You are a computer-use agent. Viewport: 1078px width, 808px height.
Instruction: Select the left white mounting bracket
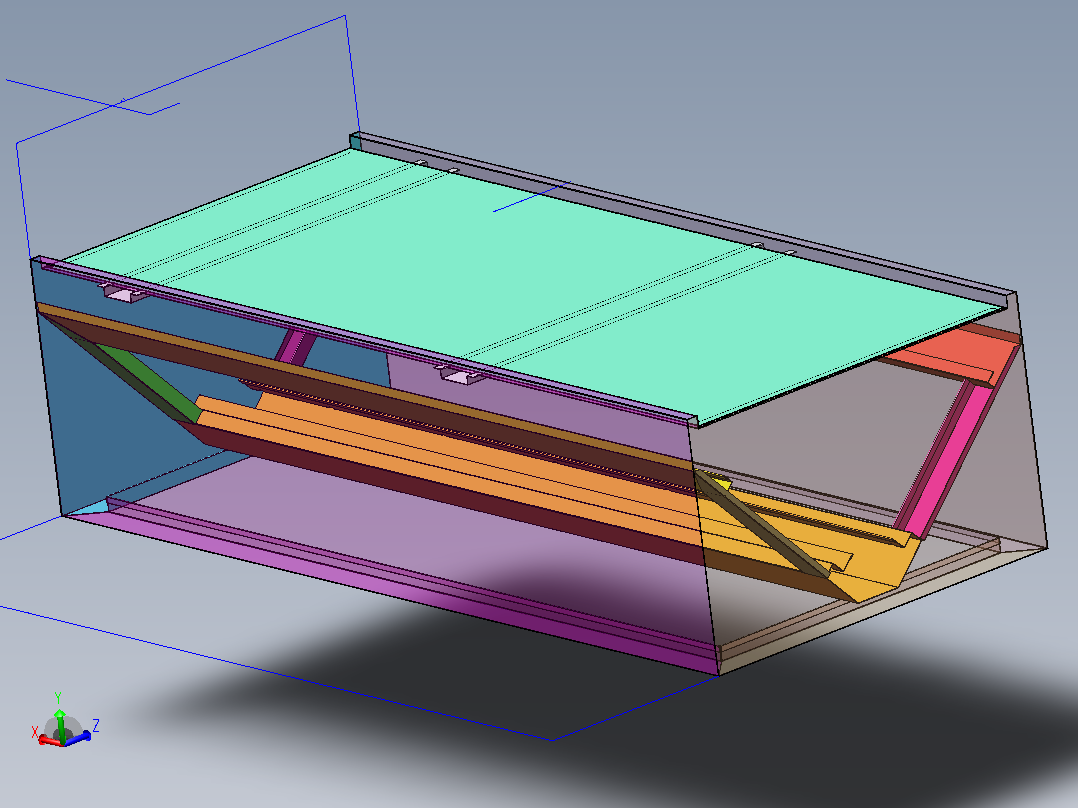pos(124,294)
